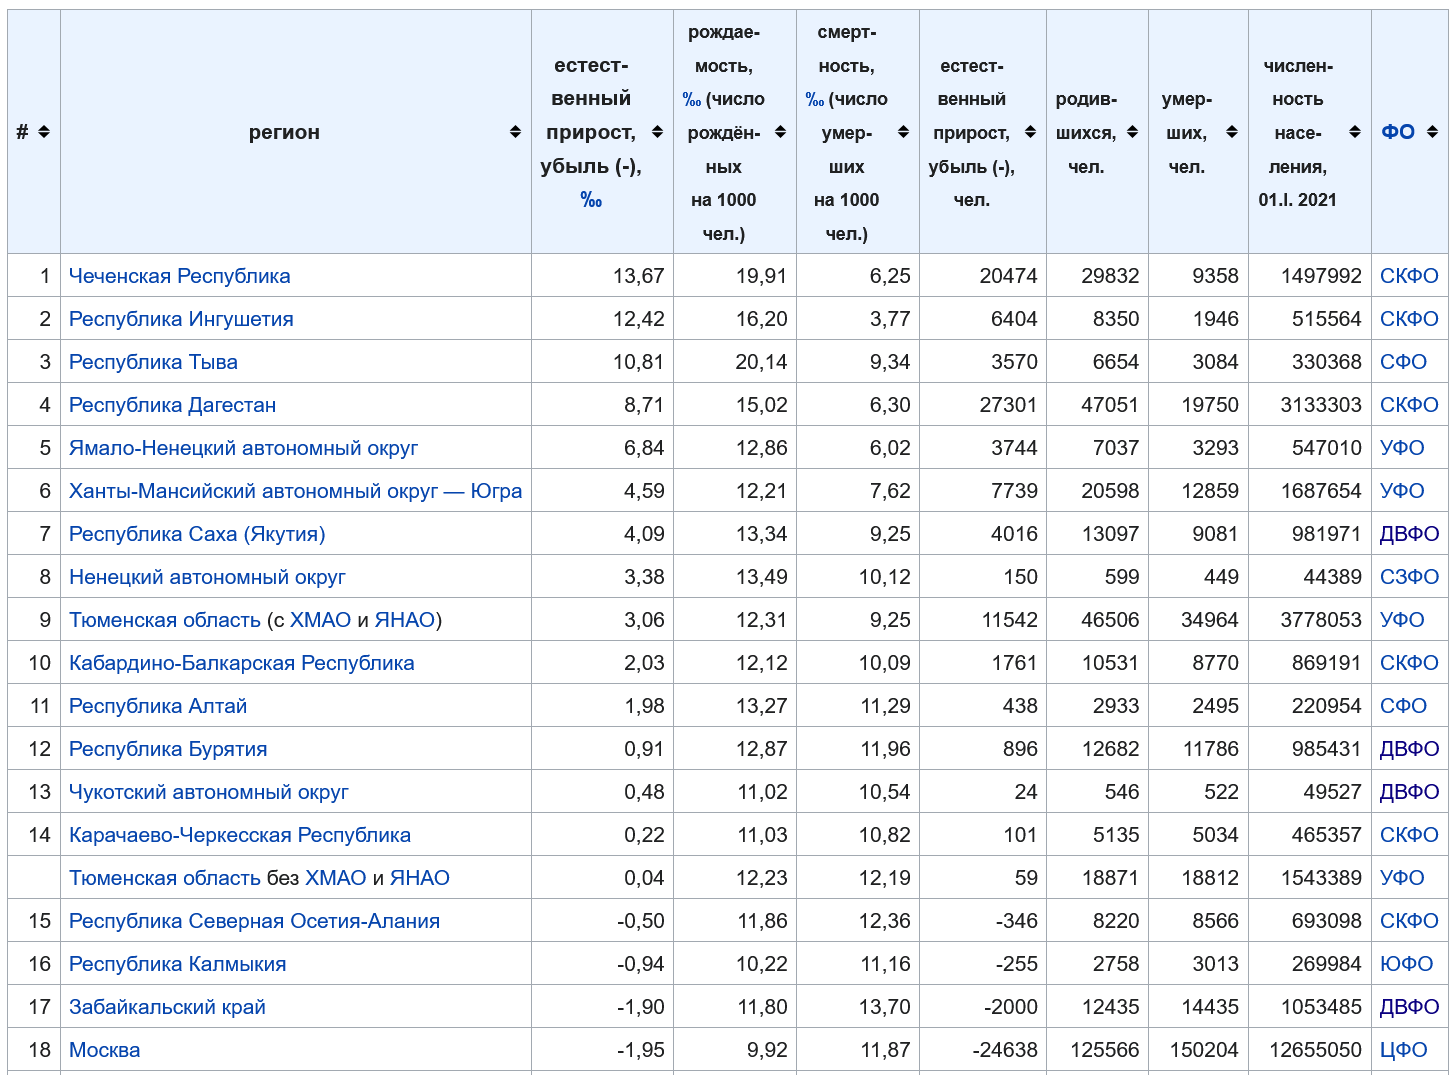This screenshot has width=1453, height=1075.
Task: Open Республика Саха (Якутия) link
Action: pyautogui.click(x=197, y=534)
